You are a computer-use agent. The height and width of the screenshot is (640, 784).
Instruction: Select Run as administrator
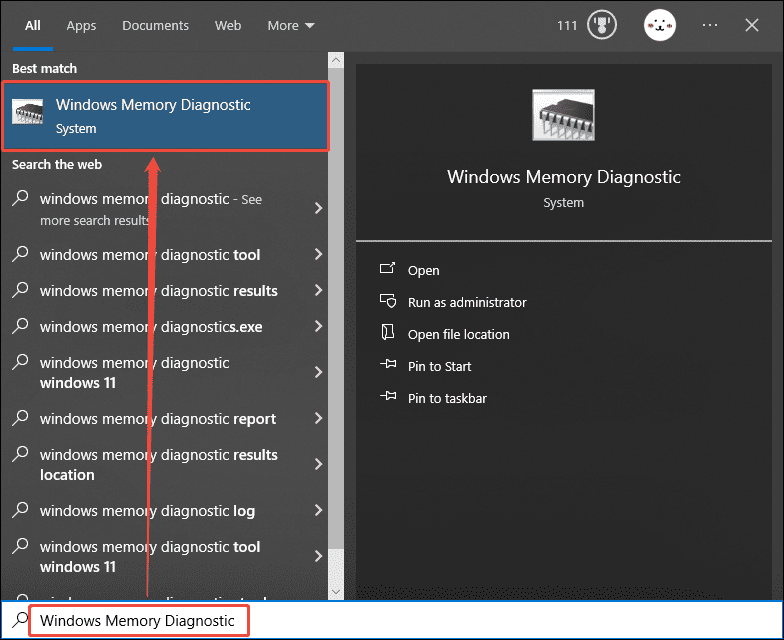467,302
